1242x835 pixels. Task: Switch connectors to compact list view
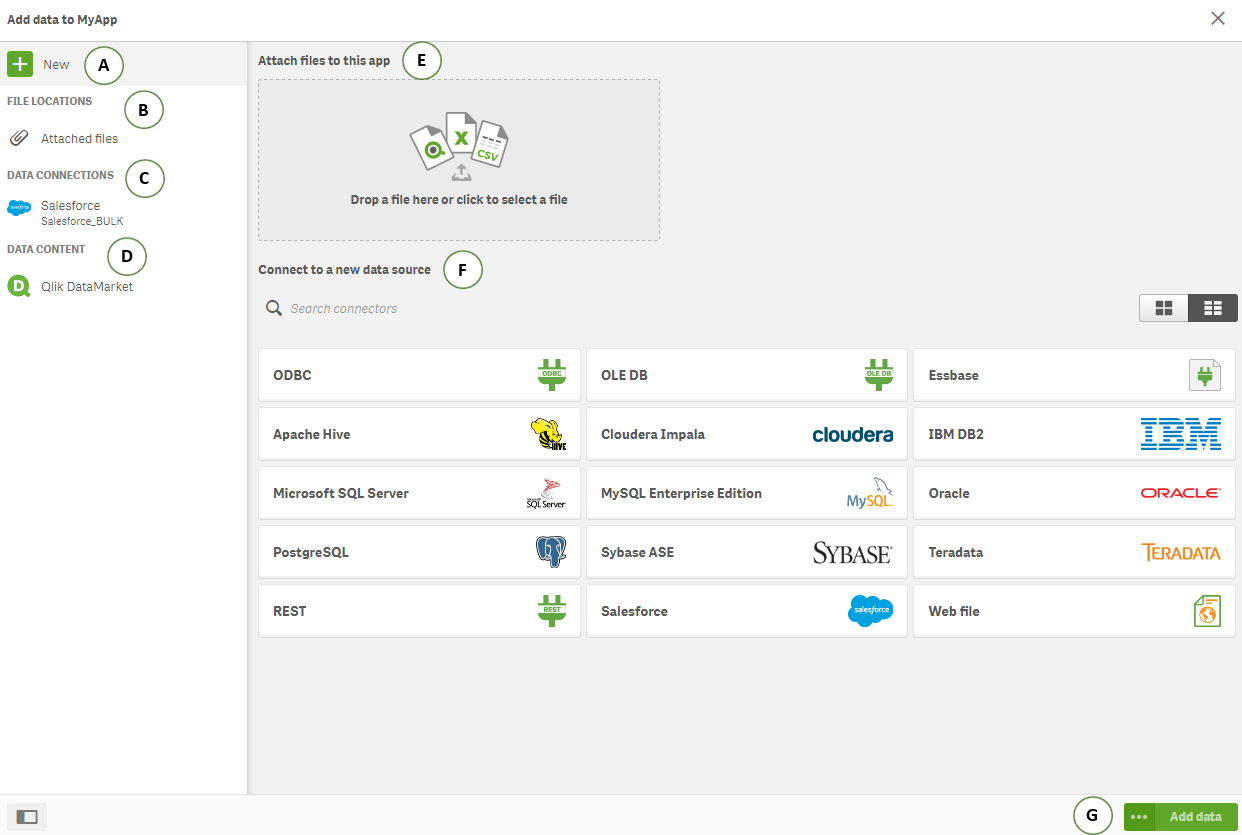1212,308
